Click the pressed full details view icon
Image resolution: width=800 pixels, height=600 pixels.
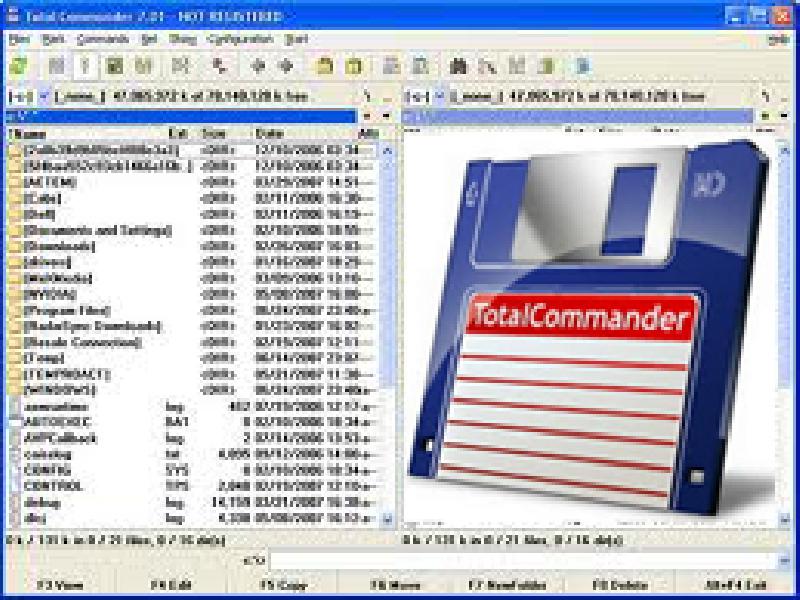[x=85, y=66]
